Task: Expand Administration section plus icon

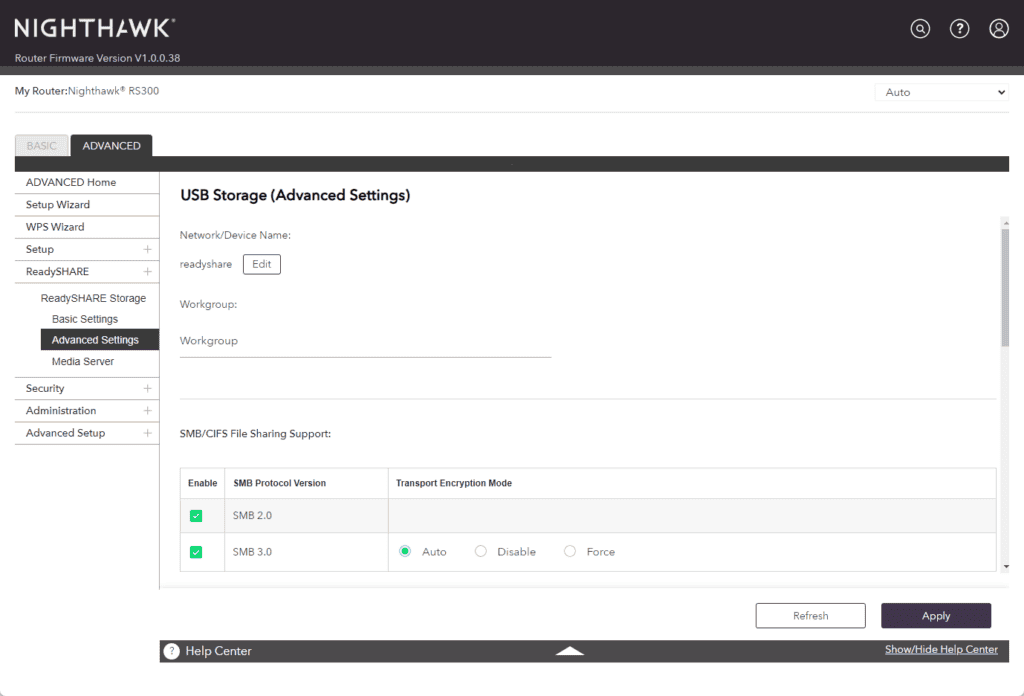Action: click(x=147, y=411)
